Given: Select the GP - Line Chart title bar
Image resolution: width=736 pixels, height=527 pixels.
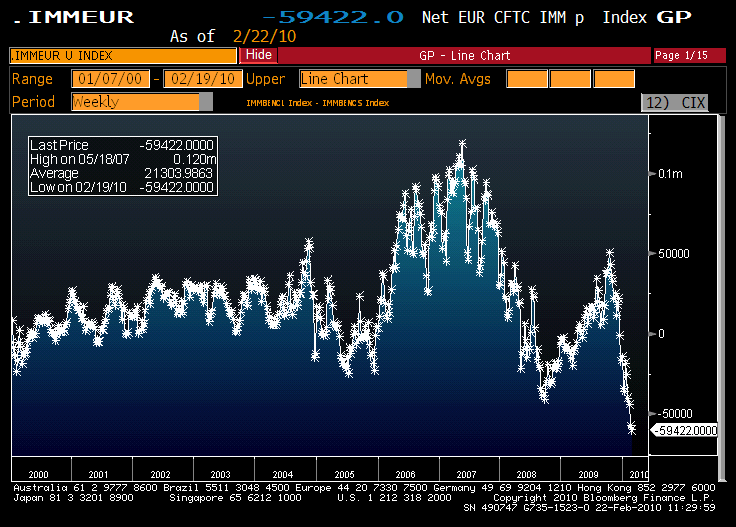Looking at the screenshot, I should click(x=464, y=55).
